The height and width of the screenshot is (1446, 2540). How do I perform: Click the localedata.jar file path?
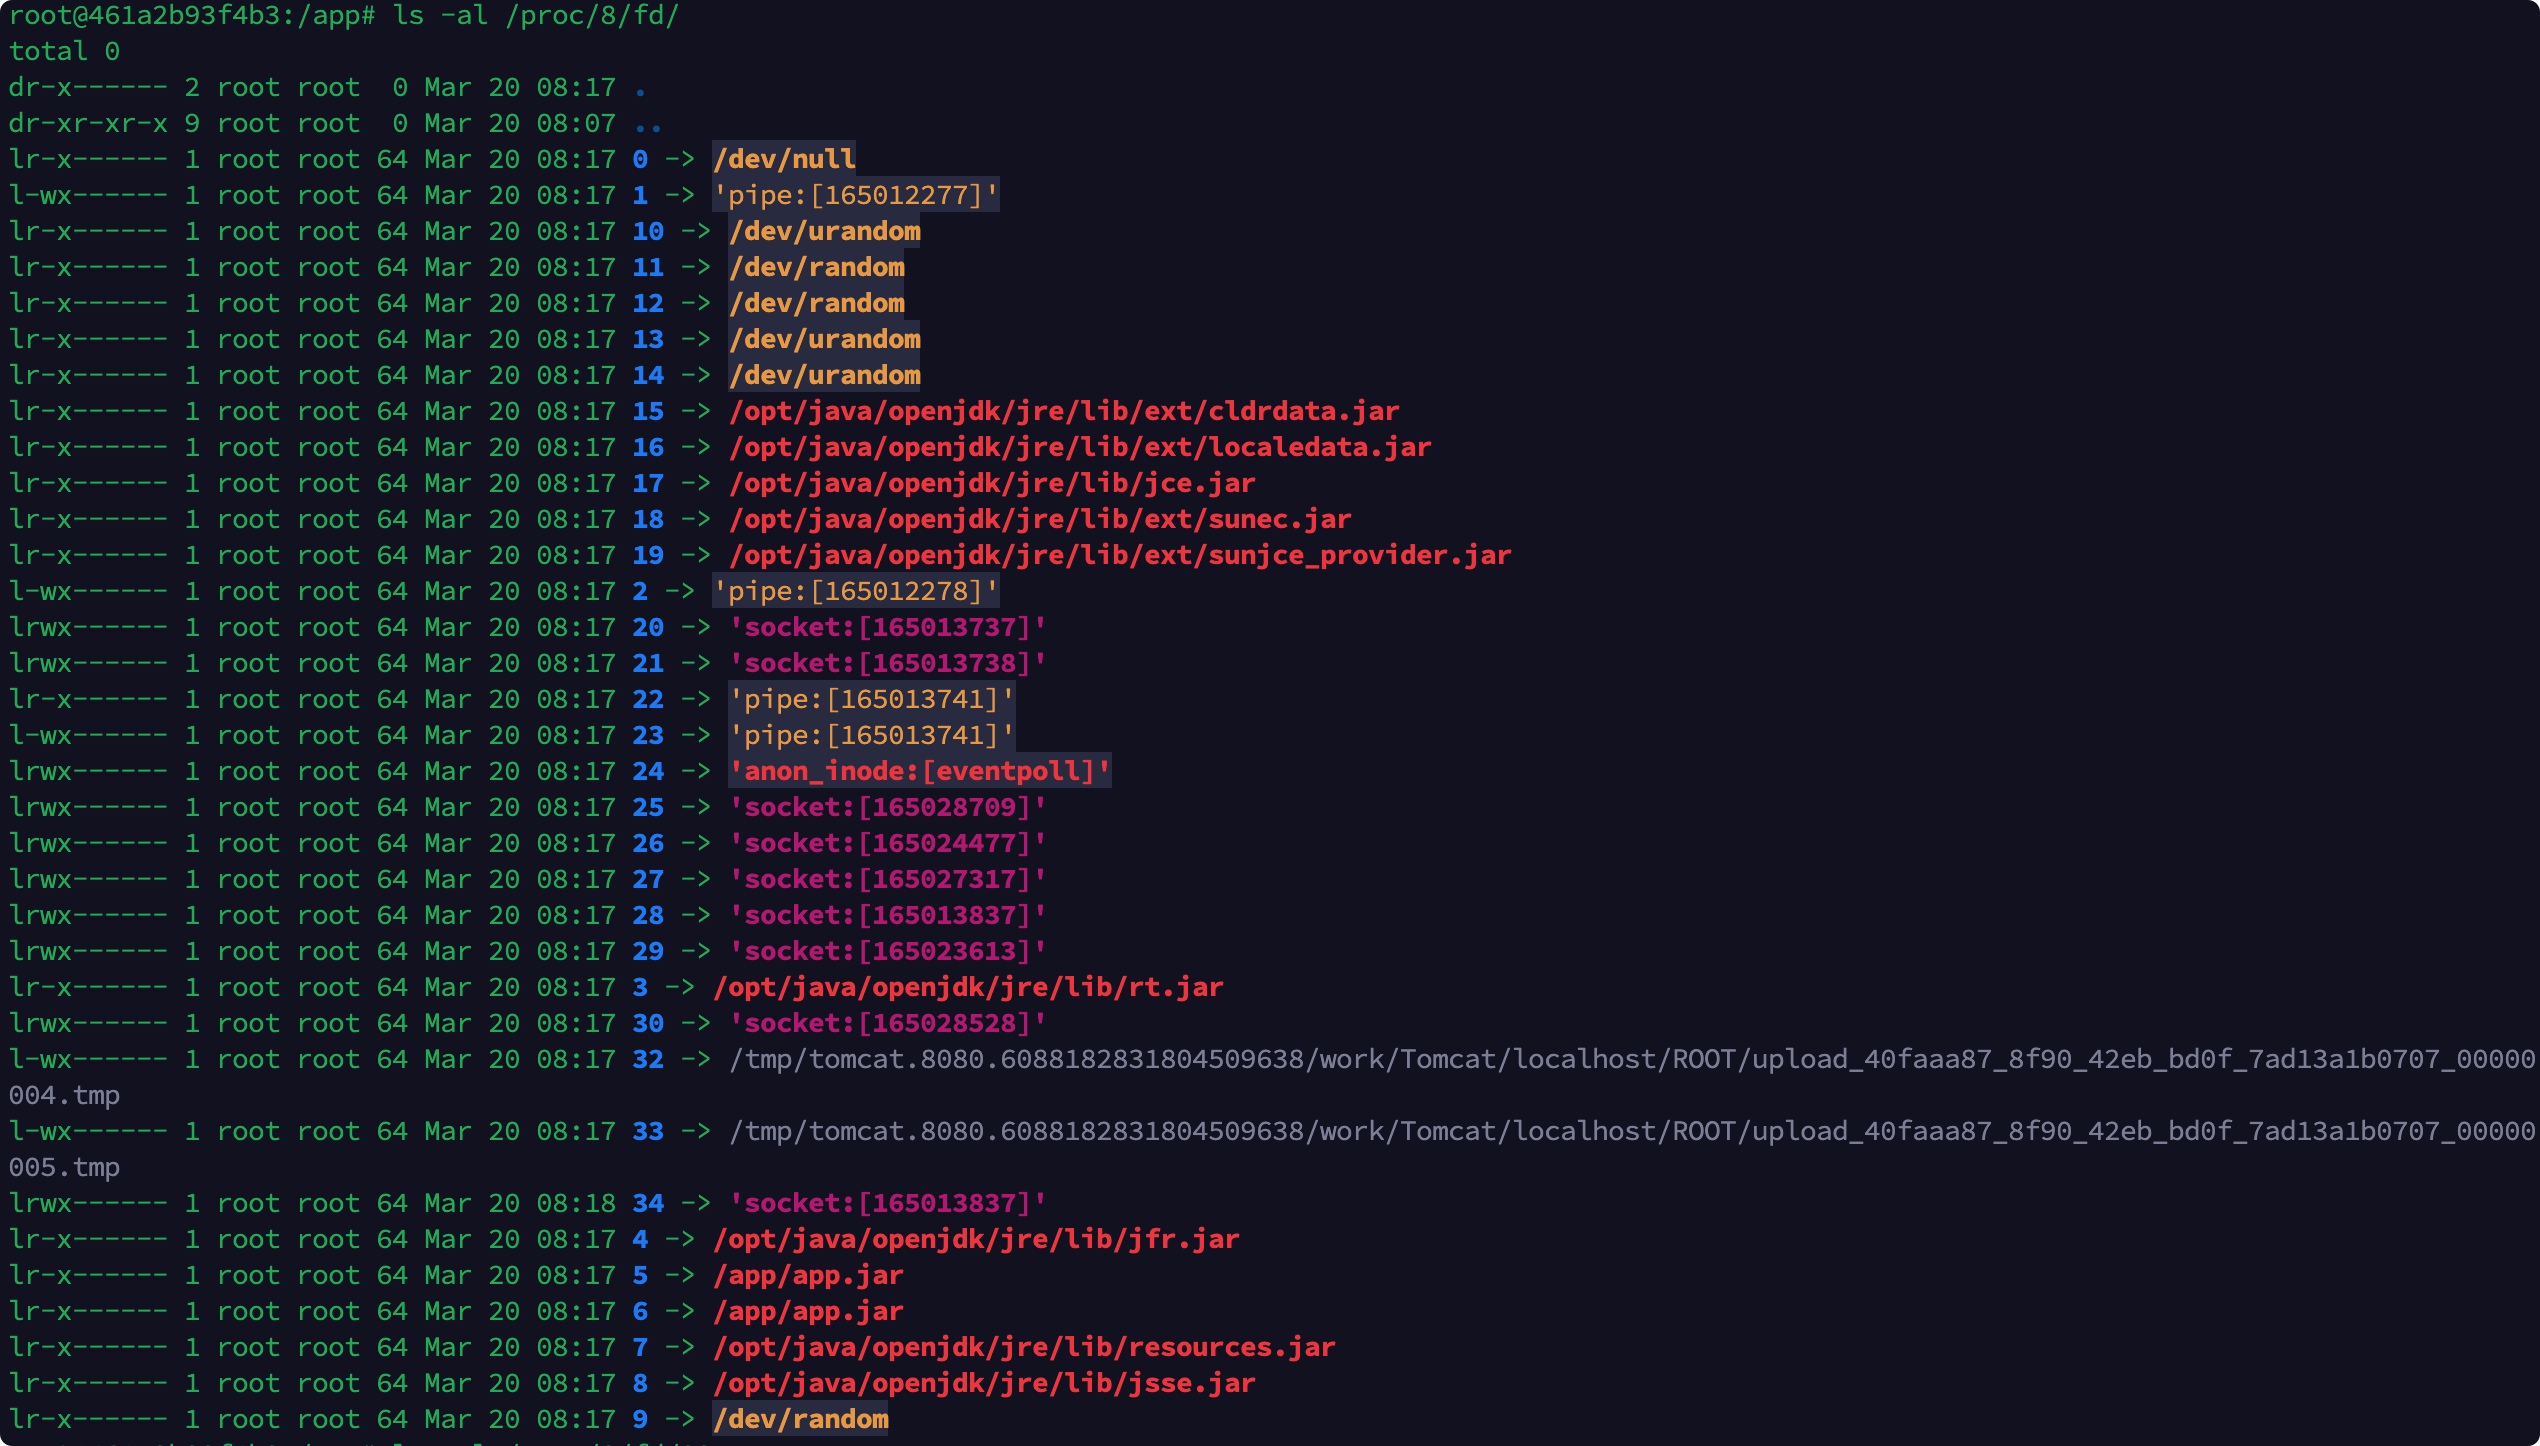[1080, 447]
